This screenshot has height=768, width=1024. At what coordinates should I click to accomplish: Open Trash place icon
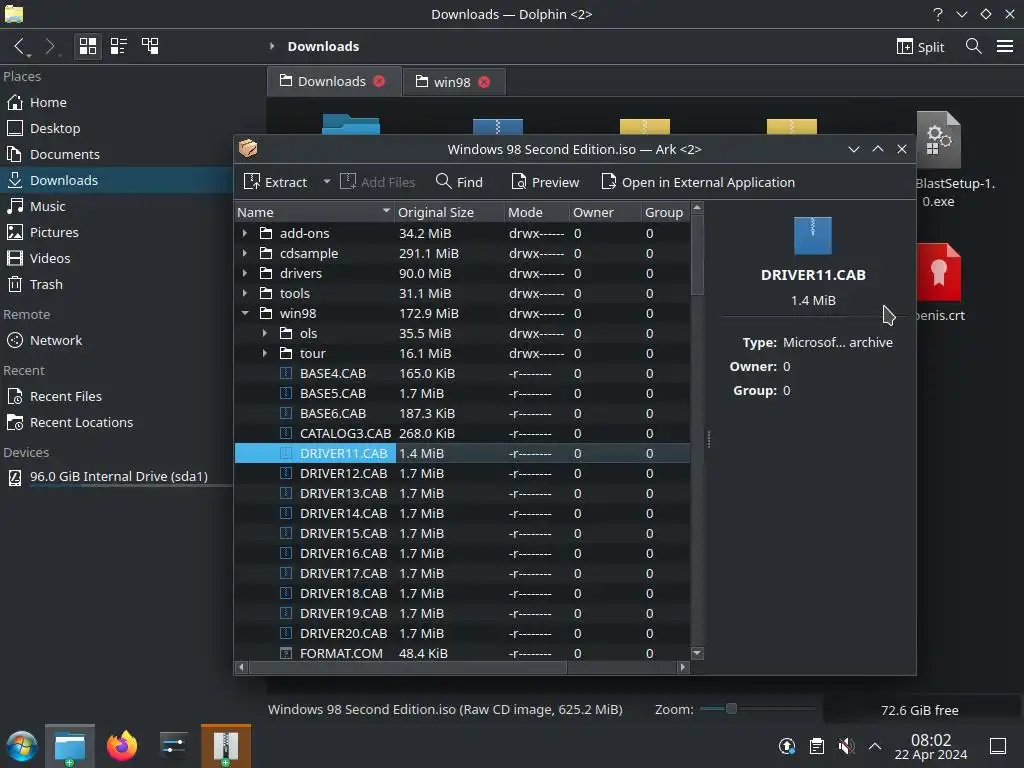click(14, 284)
